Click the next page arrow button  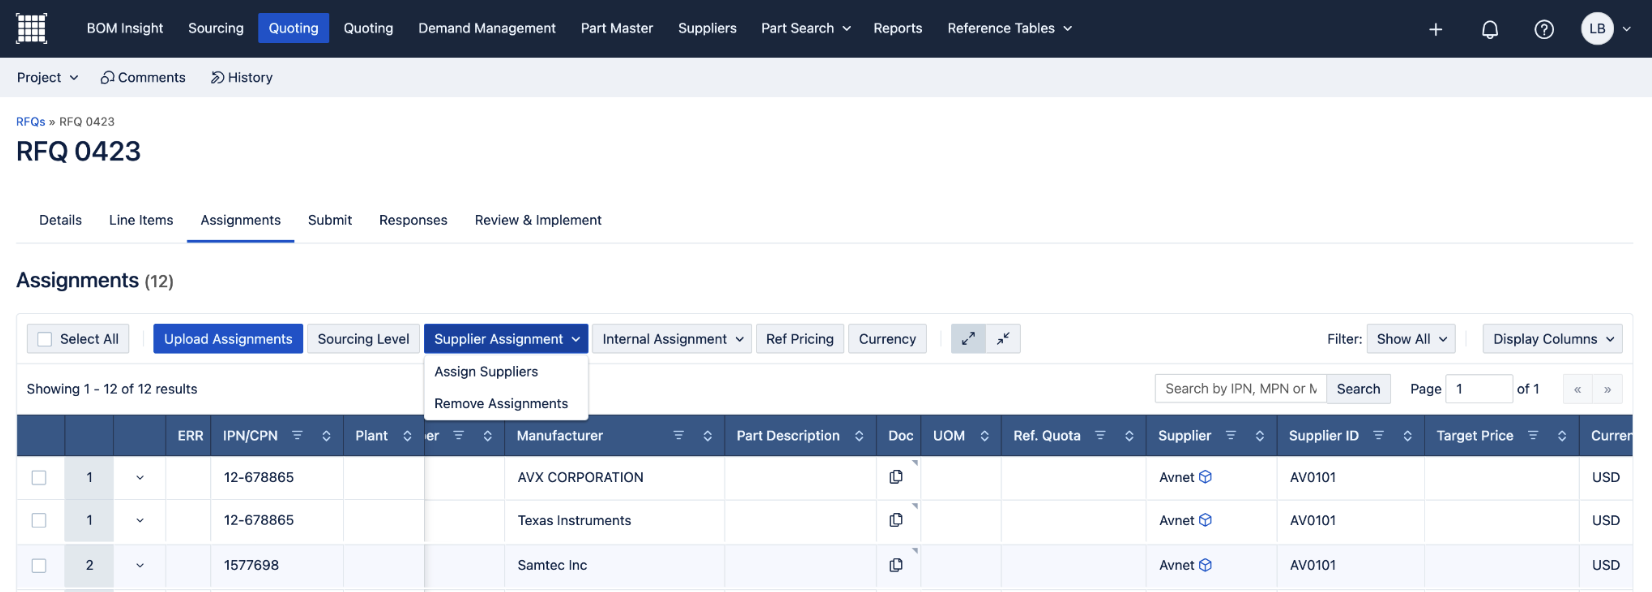click(1607, 389)
